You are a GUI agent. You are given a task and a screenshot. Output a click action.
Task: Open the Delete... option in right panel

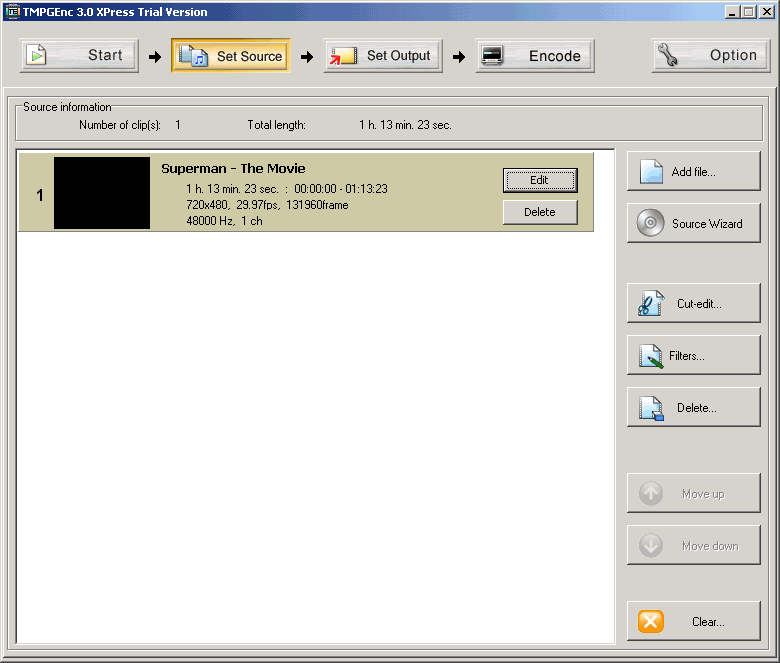pyautogui.click(x=693, y=408)
